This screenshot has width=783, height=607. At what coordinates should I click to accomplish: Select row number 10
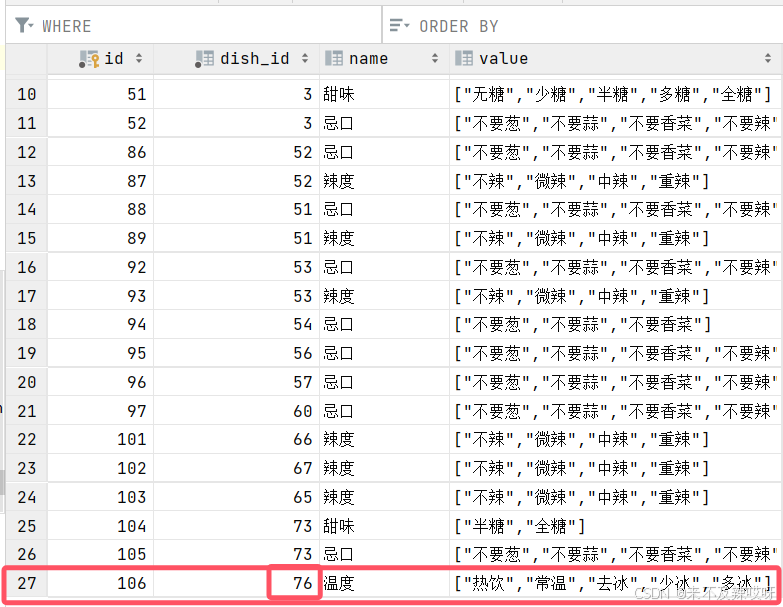click(x=27, y=94)
